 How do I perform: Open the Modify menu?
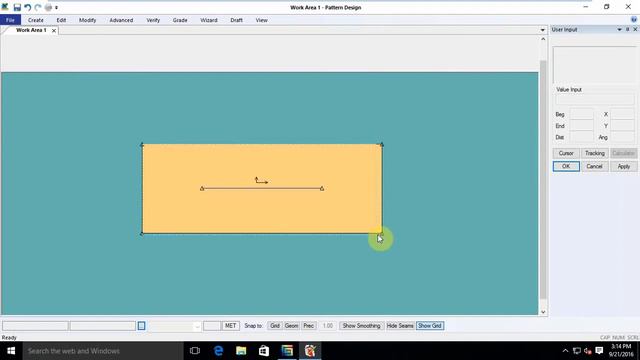(x=87, y=20)
